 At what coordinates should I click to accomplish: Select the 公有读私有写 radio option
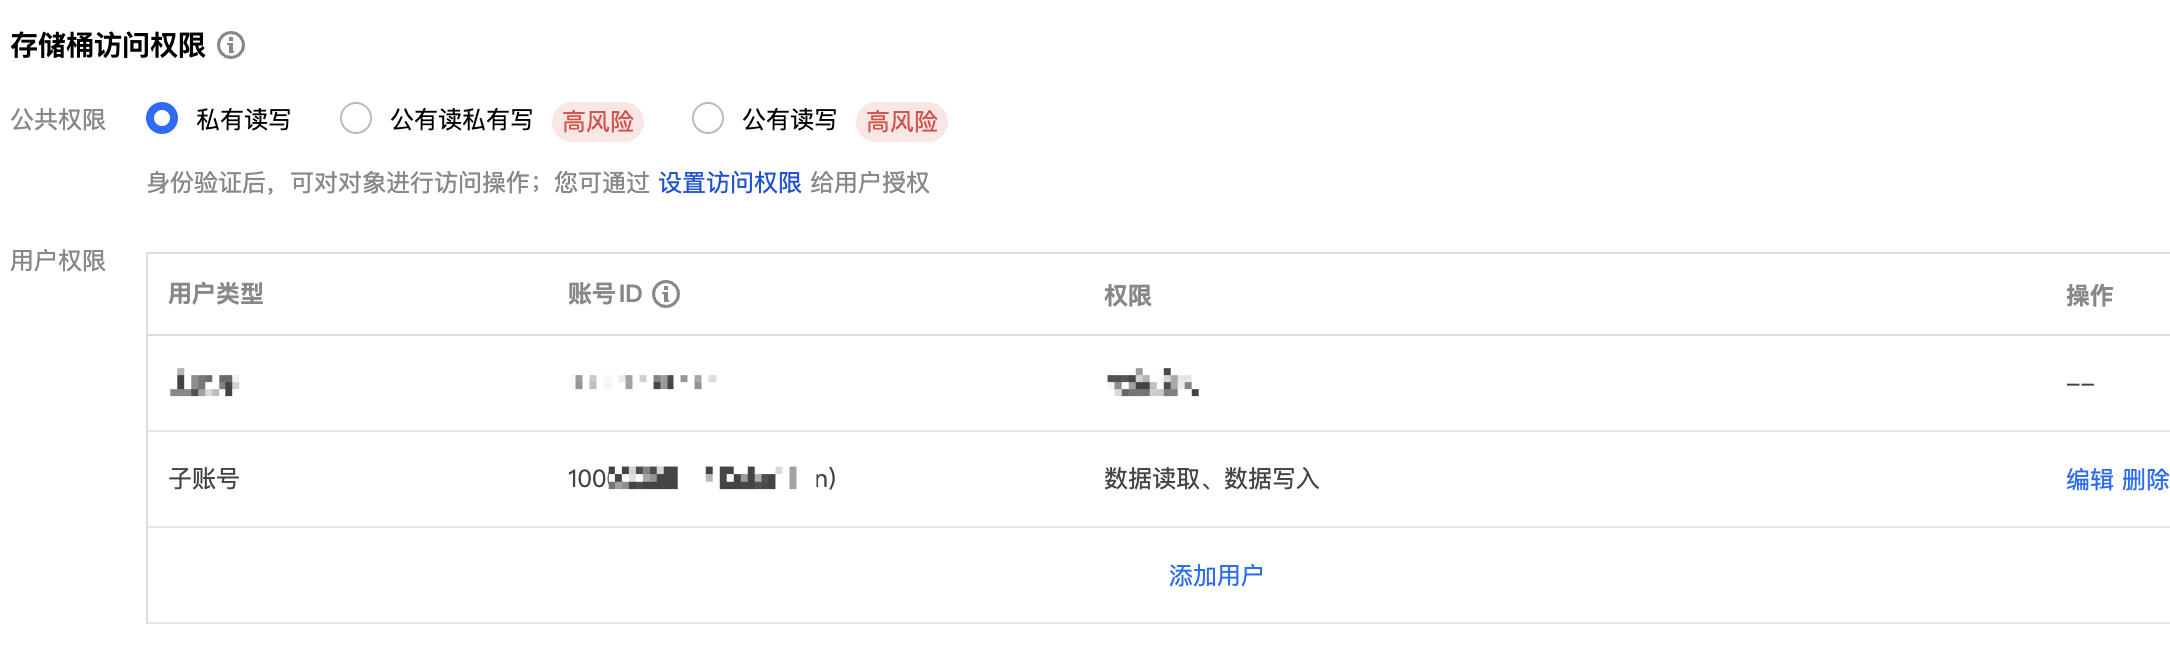pyautogui.click(x=356, y=118)
